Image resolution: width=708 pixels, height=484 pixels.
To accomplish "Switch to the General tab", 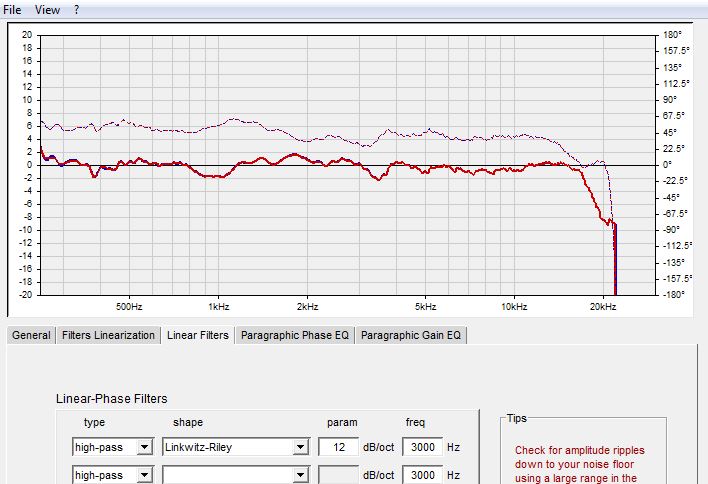I will [31, 335].
